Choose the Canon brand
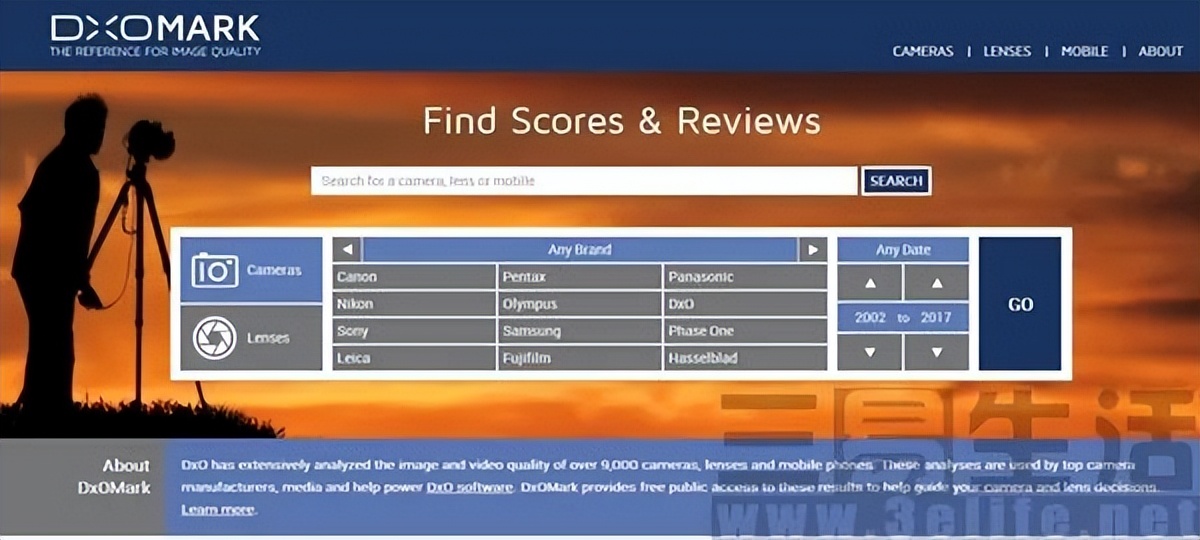This screenshot has height=540, width=1200. tap(413, 277)
